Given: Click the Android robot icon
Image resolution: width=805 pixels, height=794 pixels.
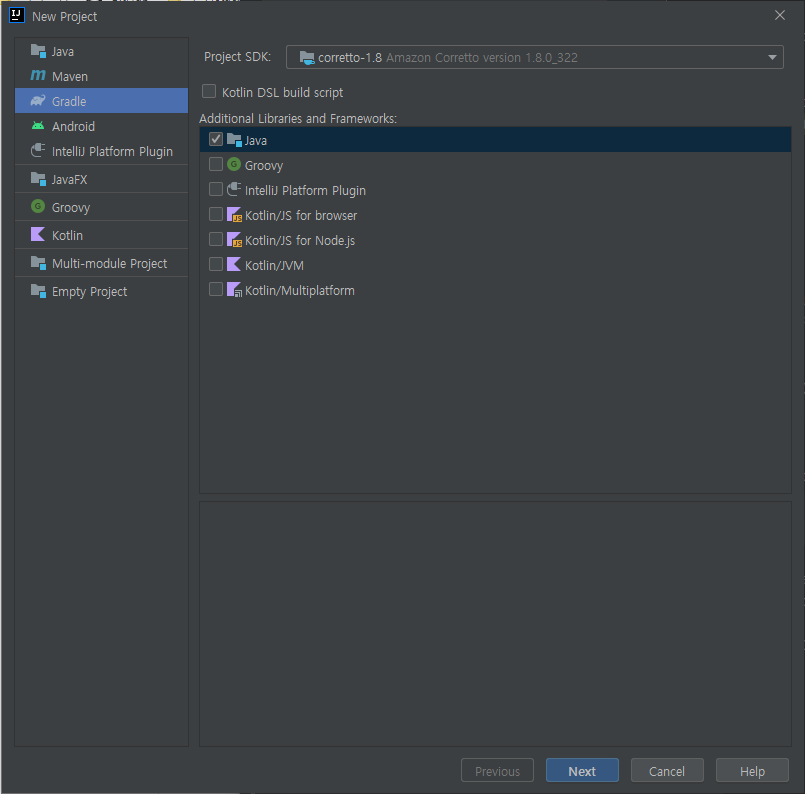Looking at the screenshot, I should pyautogui.click(x=38, y=126).
